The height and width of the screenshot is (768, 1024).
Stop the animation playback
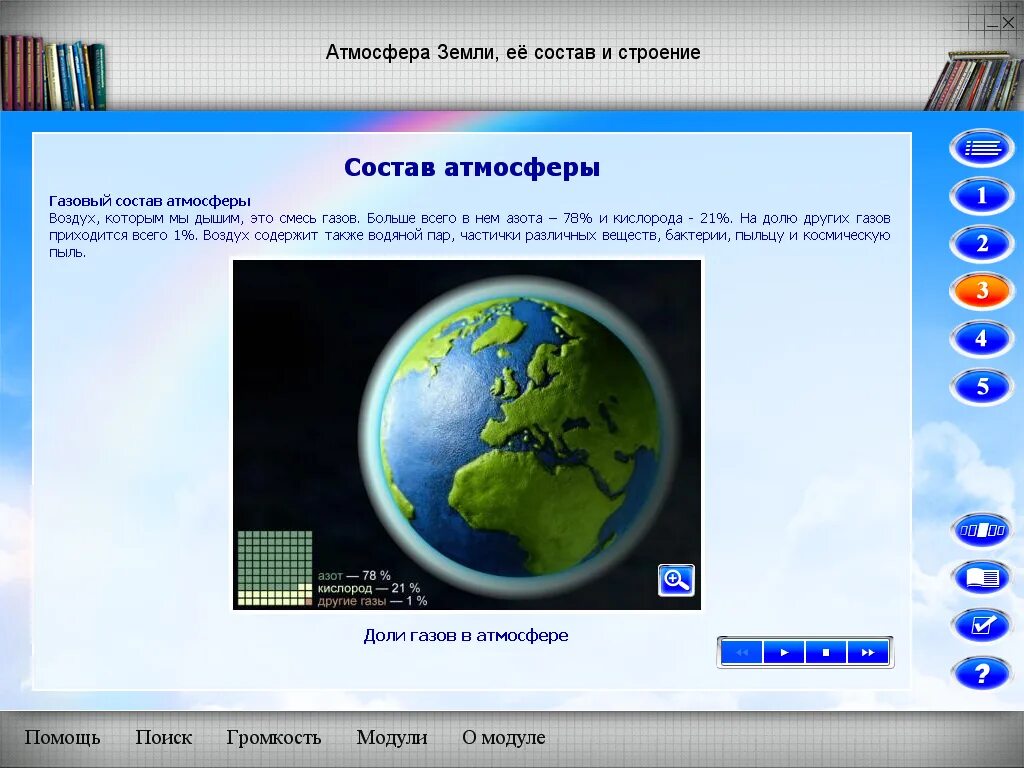pyautogui.click(x=826, y=652)
